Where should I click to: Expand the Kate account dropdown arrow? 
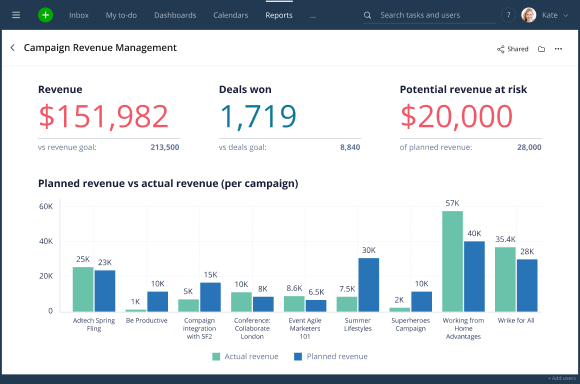pyautogui.click(x=565, y=16)
